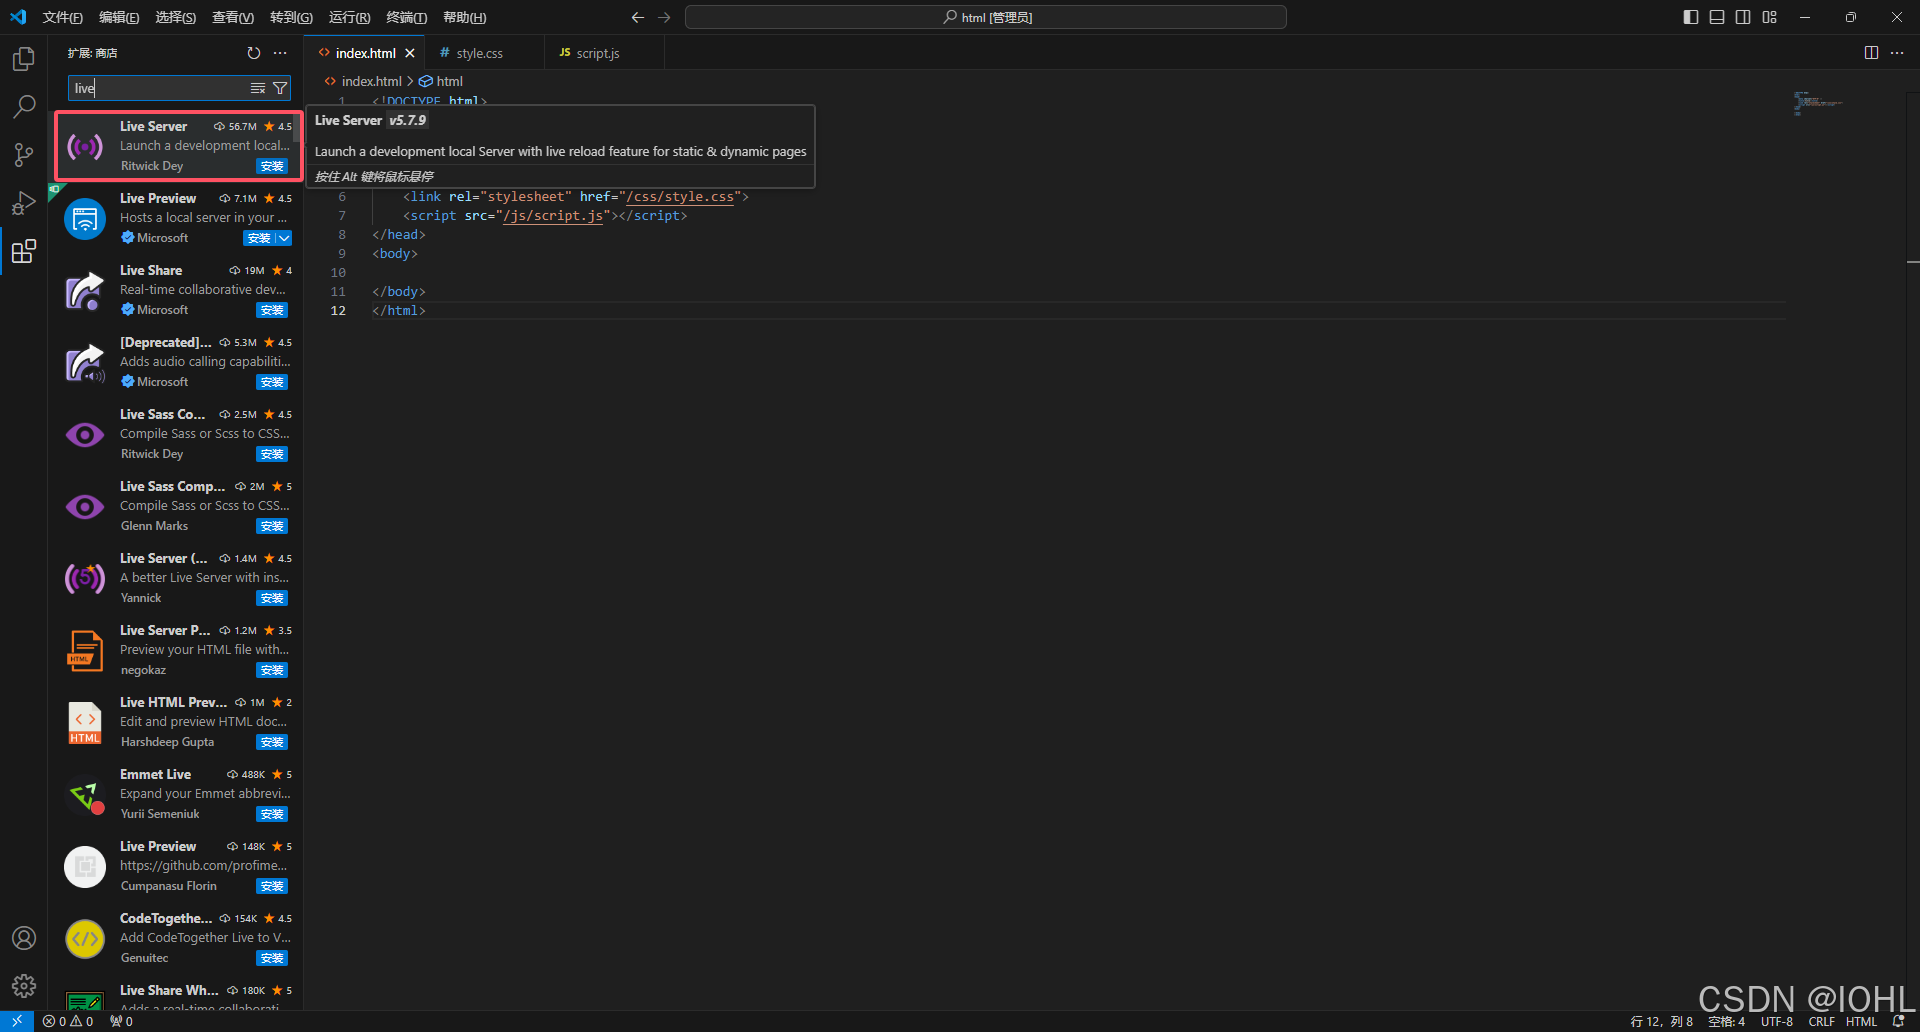The width and height of the screenshot is (1920, 1032).
Task: Open the Accounts menu icon
Action: pos(24,938)
